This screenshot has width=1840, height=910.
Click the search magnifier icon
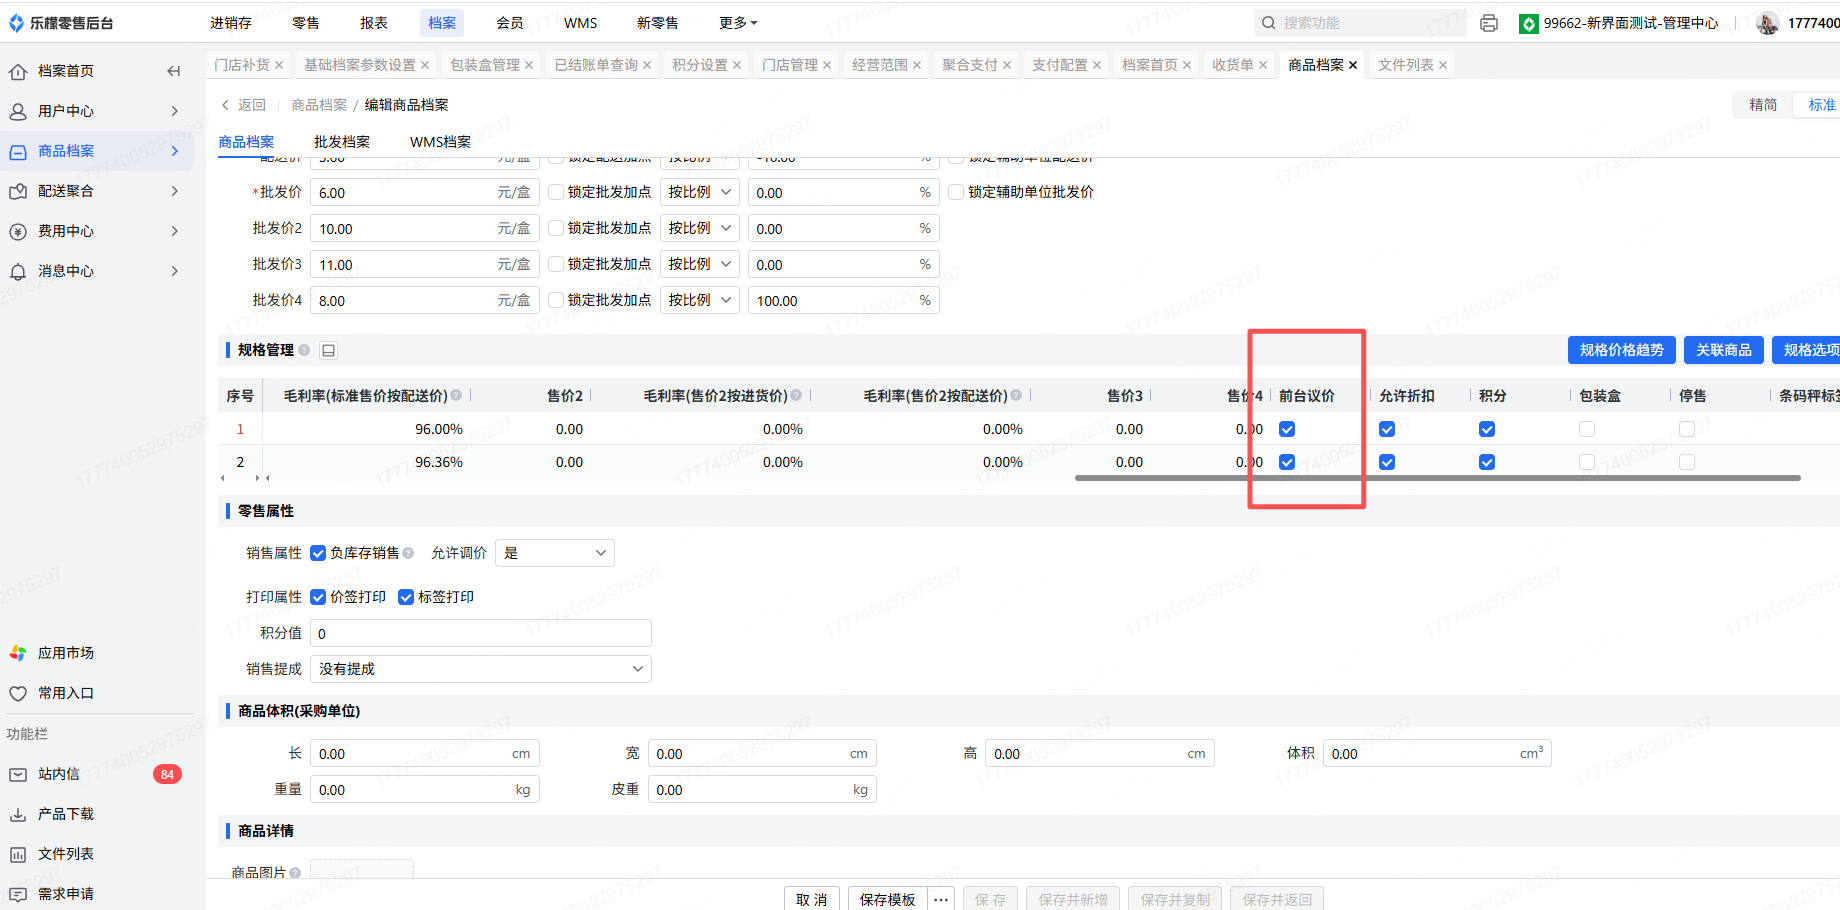coord(1269,23)
